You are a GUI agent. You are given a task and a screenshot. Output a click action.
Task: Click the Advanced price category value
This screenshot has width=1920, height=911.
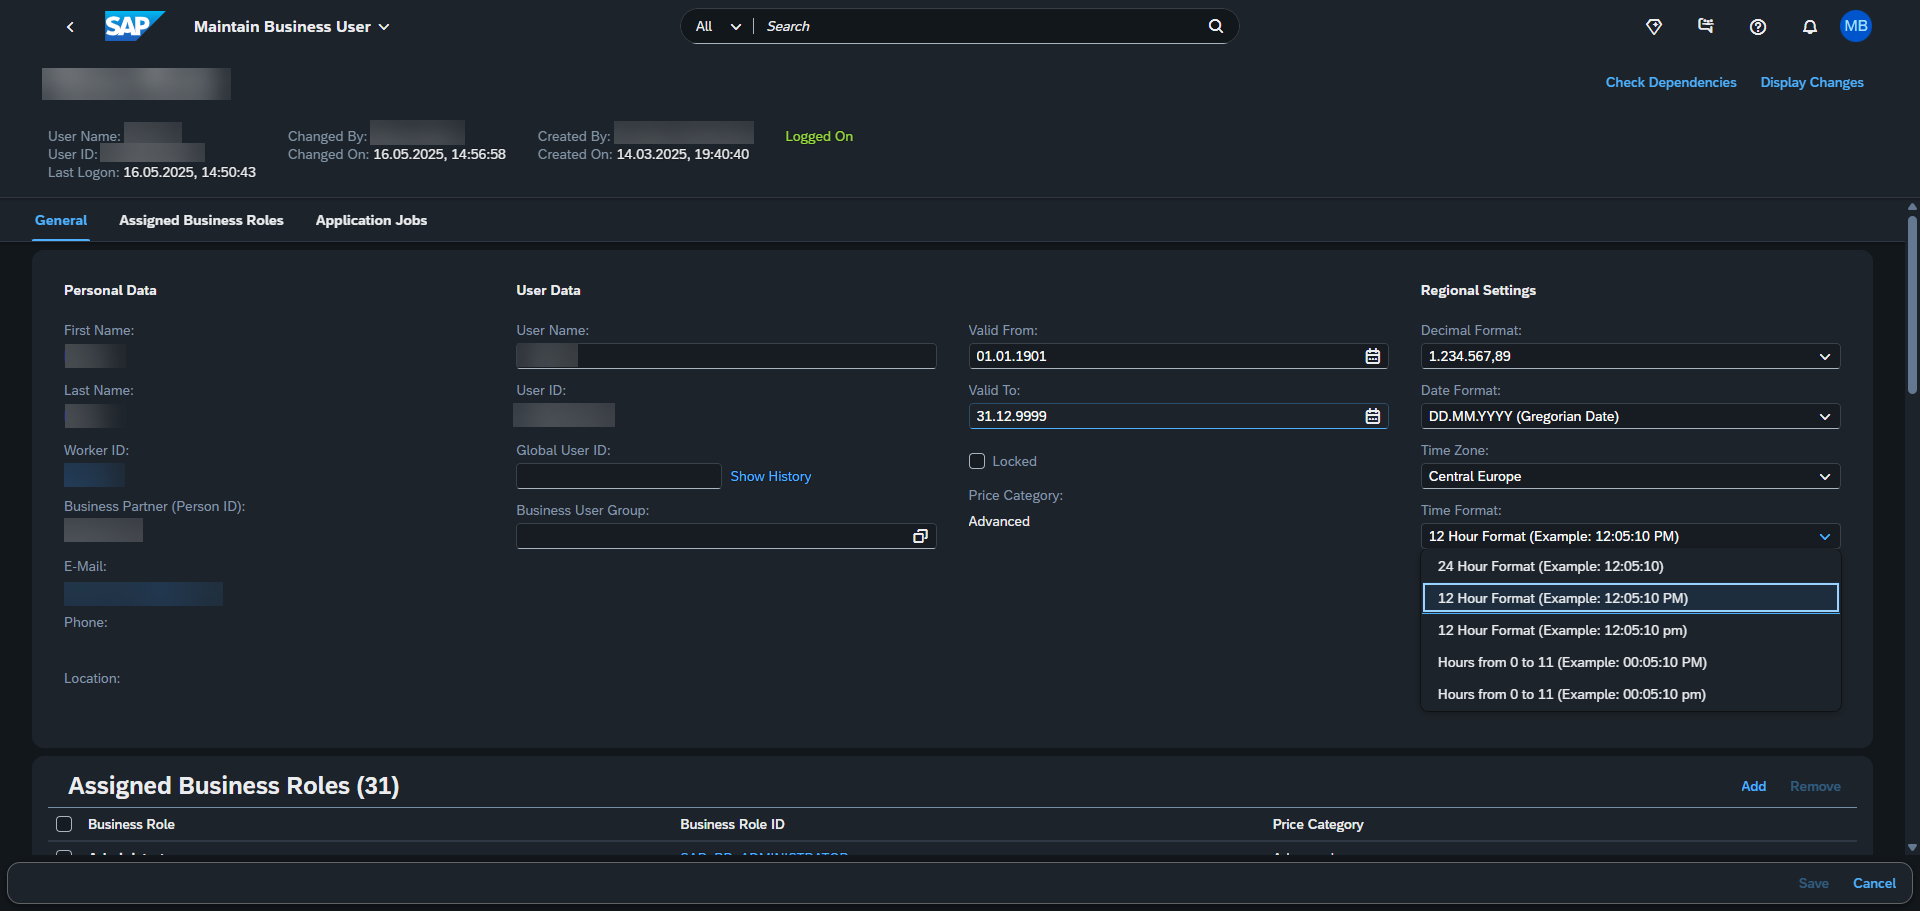click(999, 521)
